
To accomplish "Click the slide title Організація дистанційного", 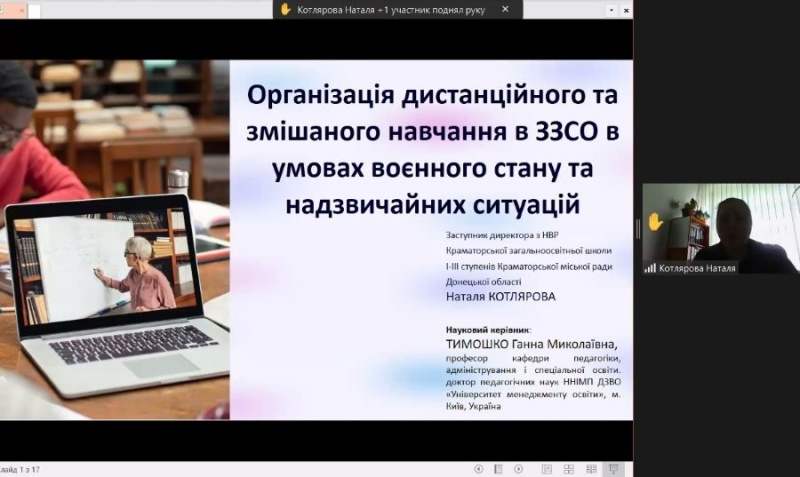I will point(433,150).
